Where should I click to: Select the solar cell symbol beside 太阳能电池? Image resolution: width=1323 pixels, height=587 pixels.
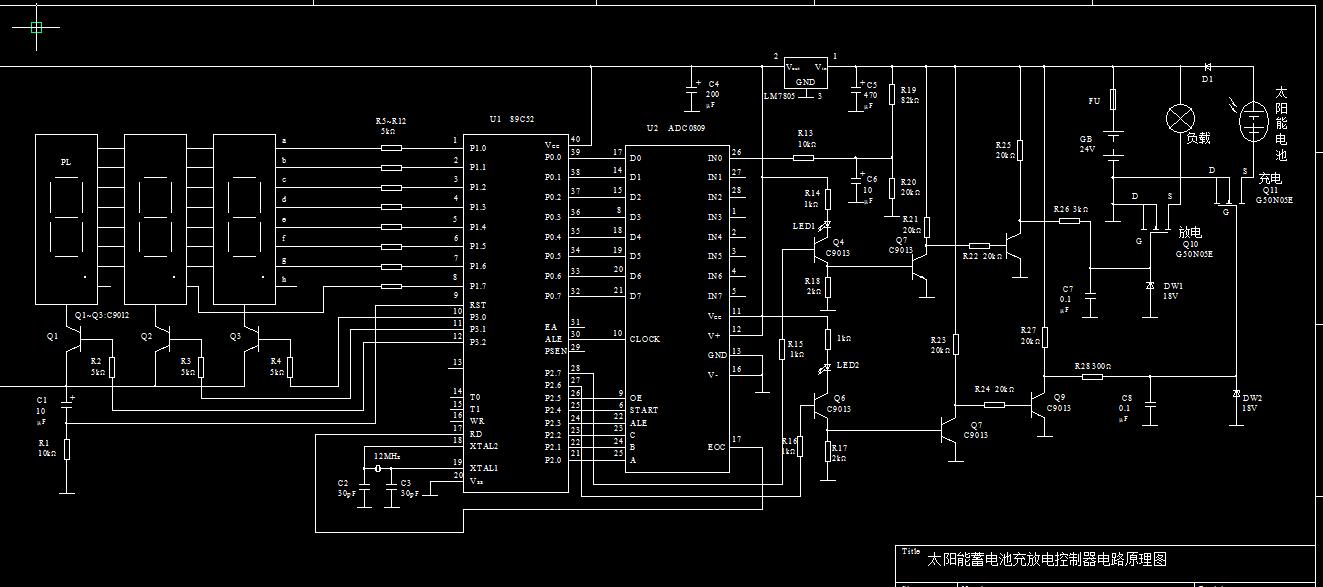[x=1254, y=122]
